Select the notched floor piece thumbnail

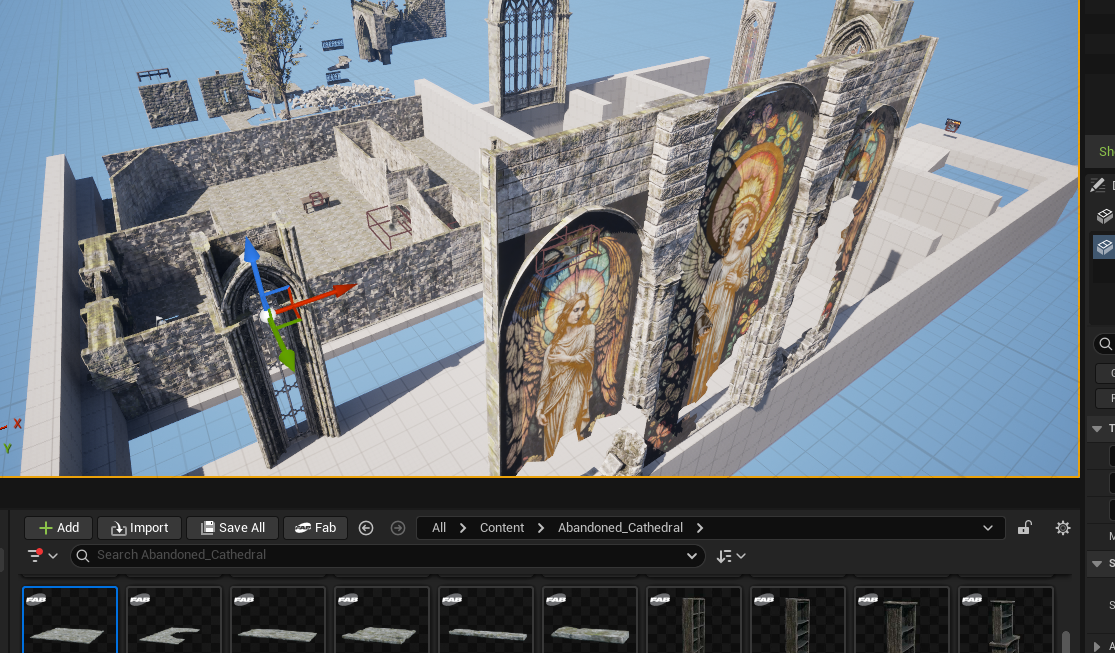click(174, 620)
